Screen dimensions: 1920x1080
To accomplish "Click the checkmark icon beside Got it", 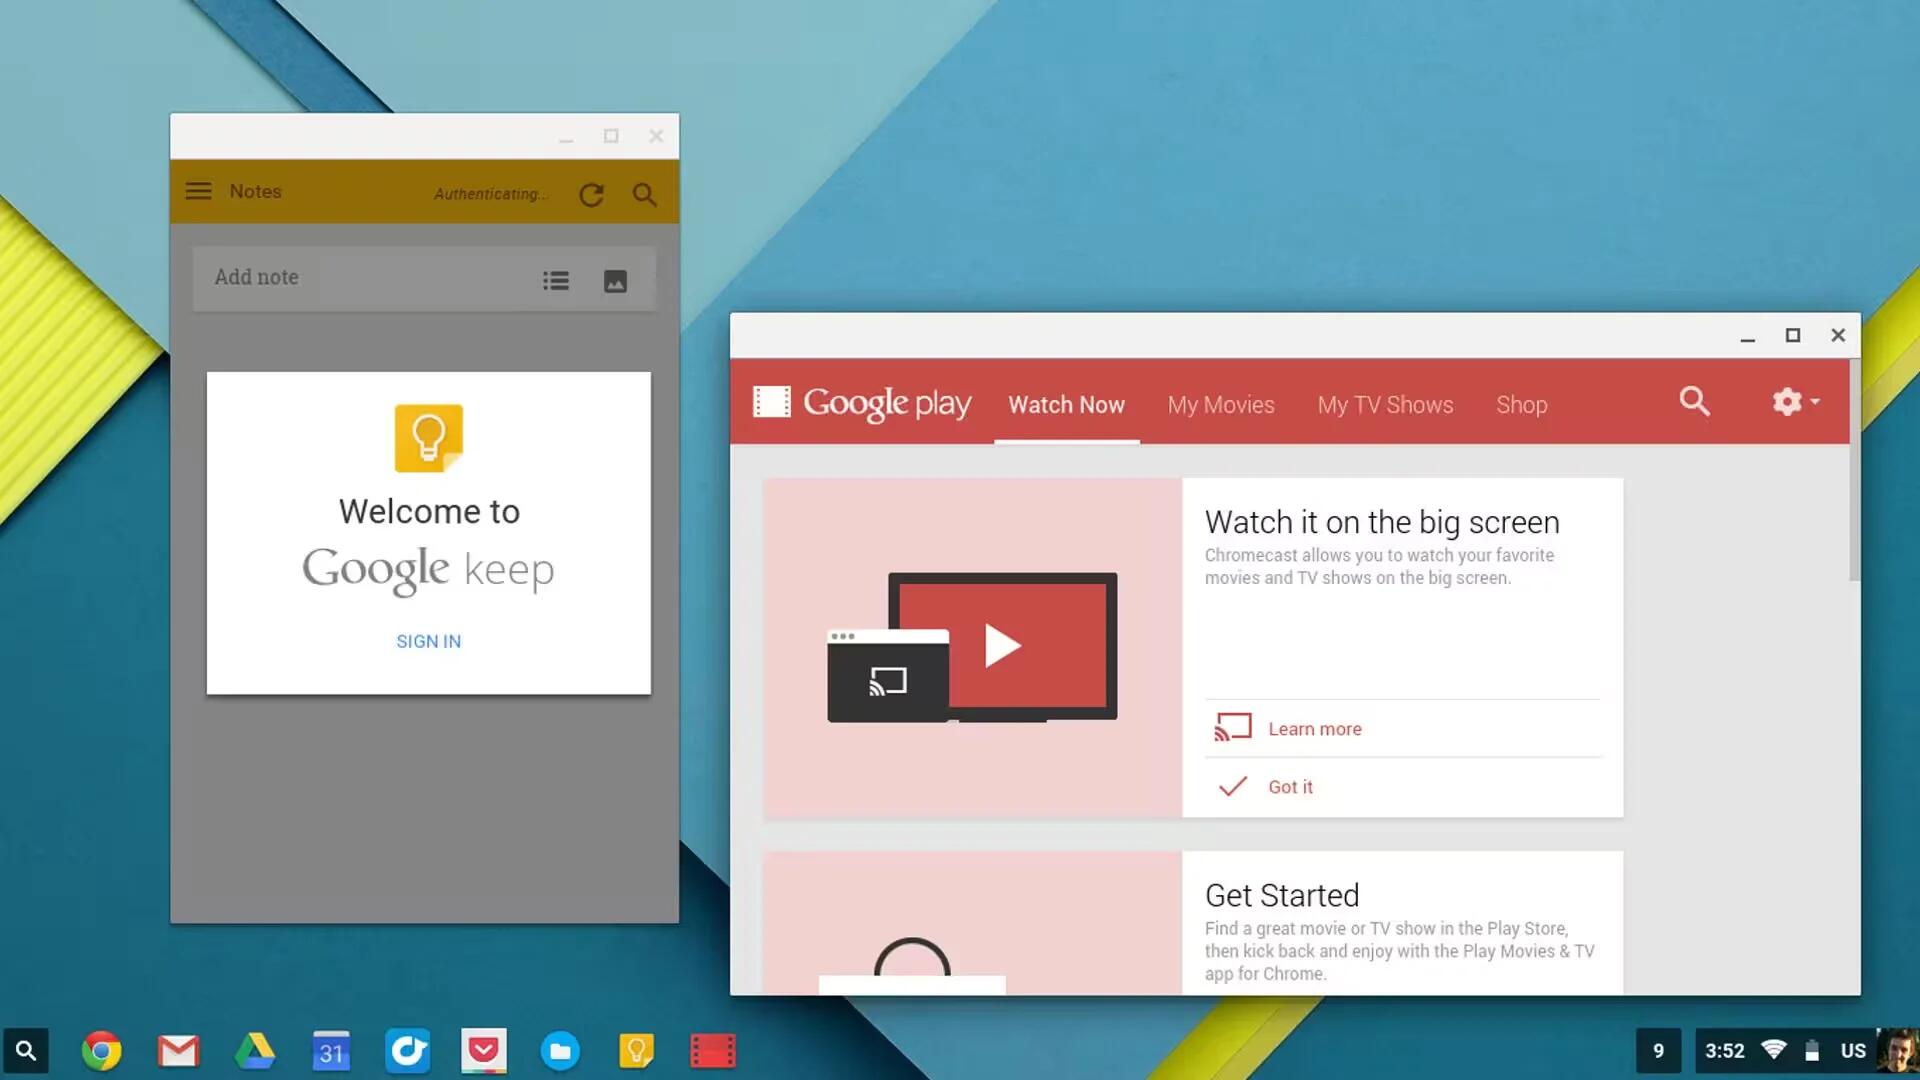I will coord(1233,786).
